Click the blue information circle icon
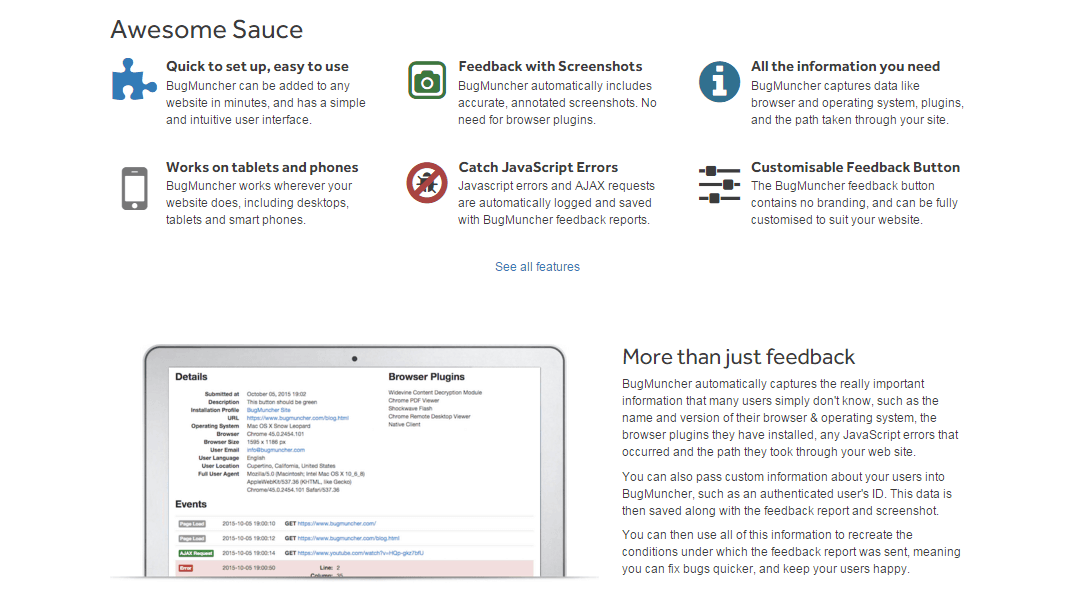Screen dimensions: 1075x611 pos(719,82)
